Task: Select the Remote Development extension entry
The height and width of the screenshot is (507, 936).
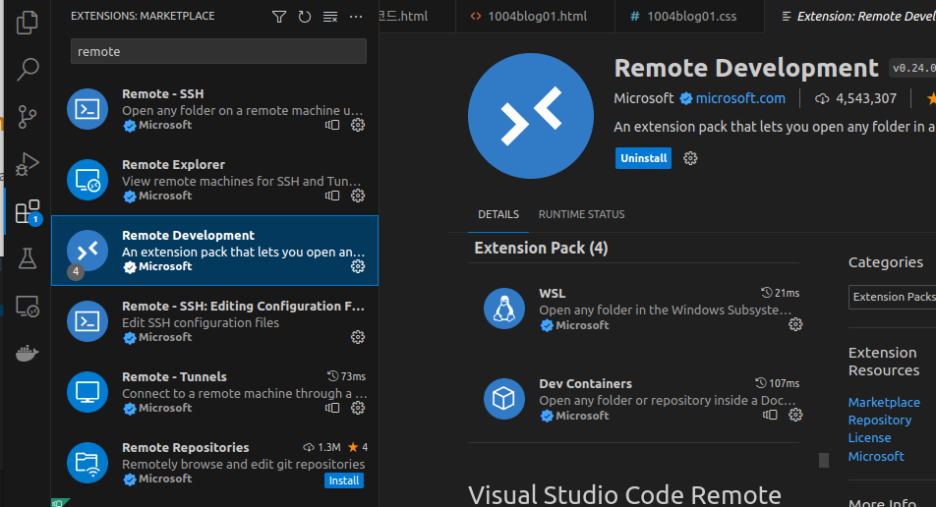Action: click(x=215, y=251)
